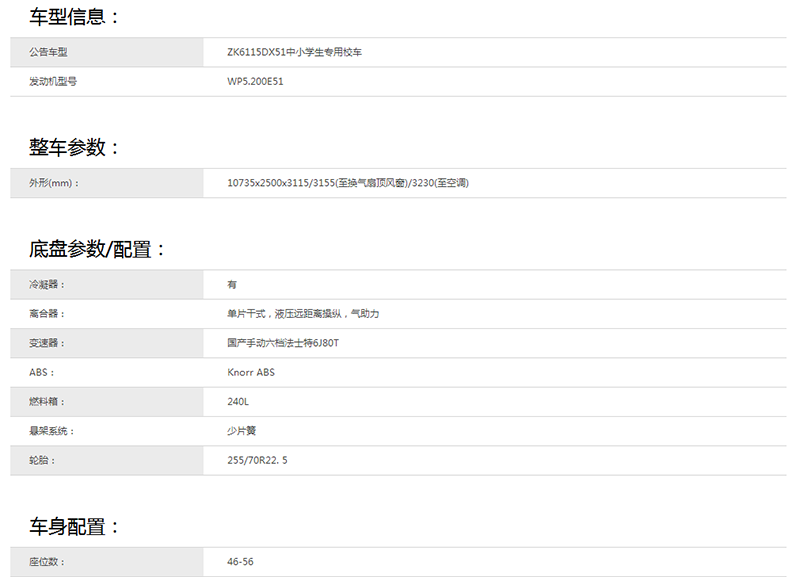The image size is (800, 577).
Task: Click the 底盘参数/配置 section heading
Action: (97, 250)
